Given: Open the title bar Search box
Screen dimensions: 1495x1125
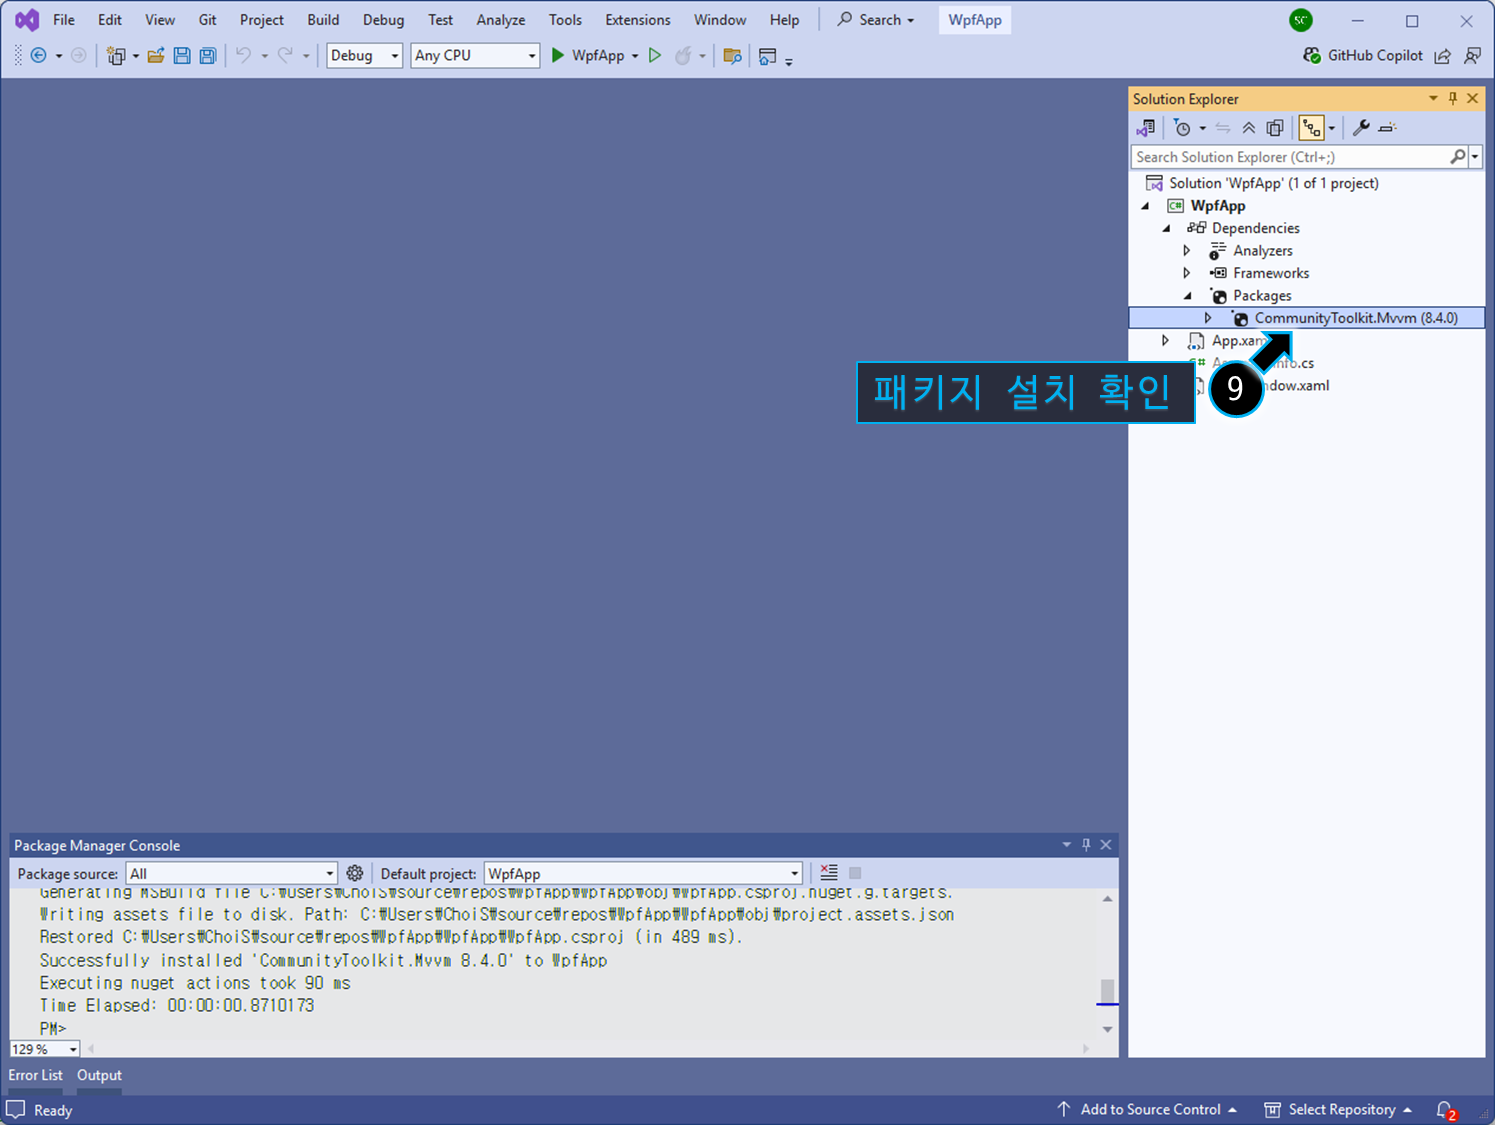Looking at the screenshot, I should [876, 20].
